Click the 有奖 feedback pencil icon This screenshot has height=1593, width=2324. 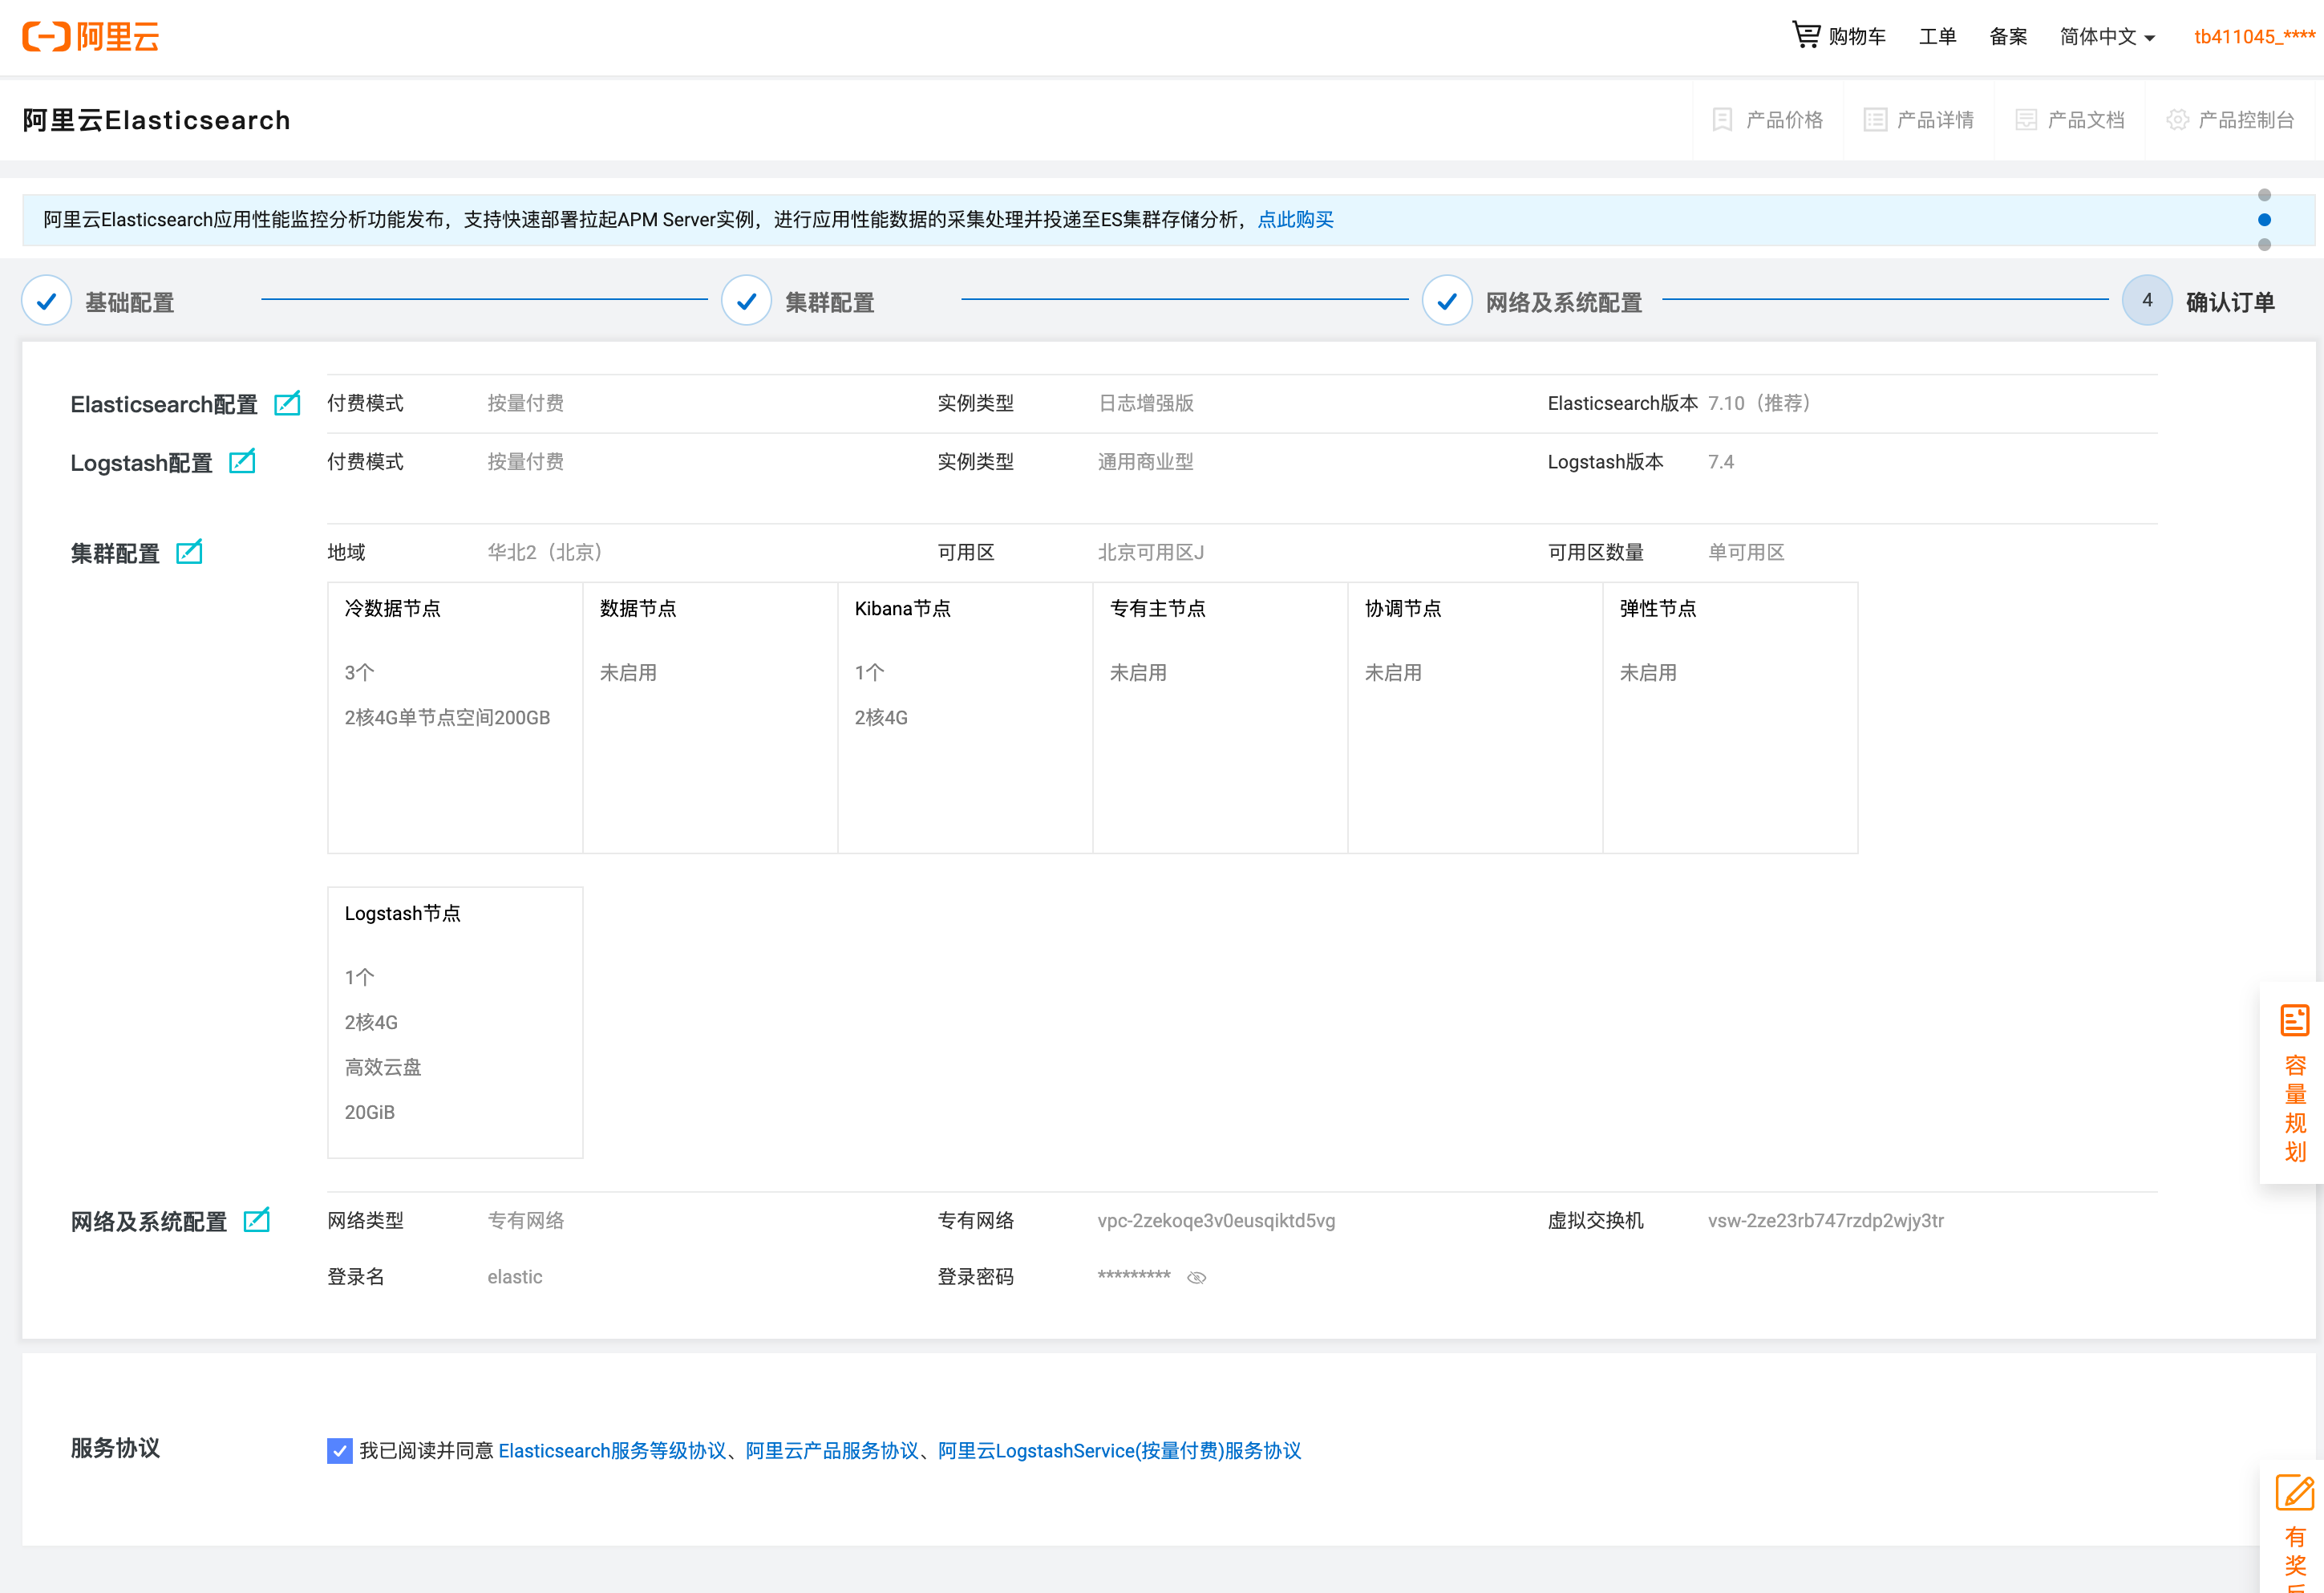point(2294,1493)
